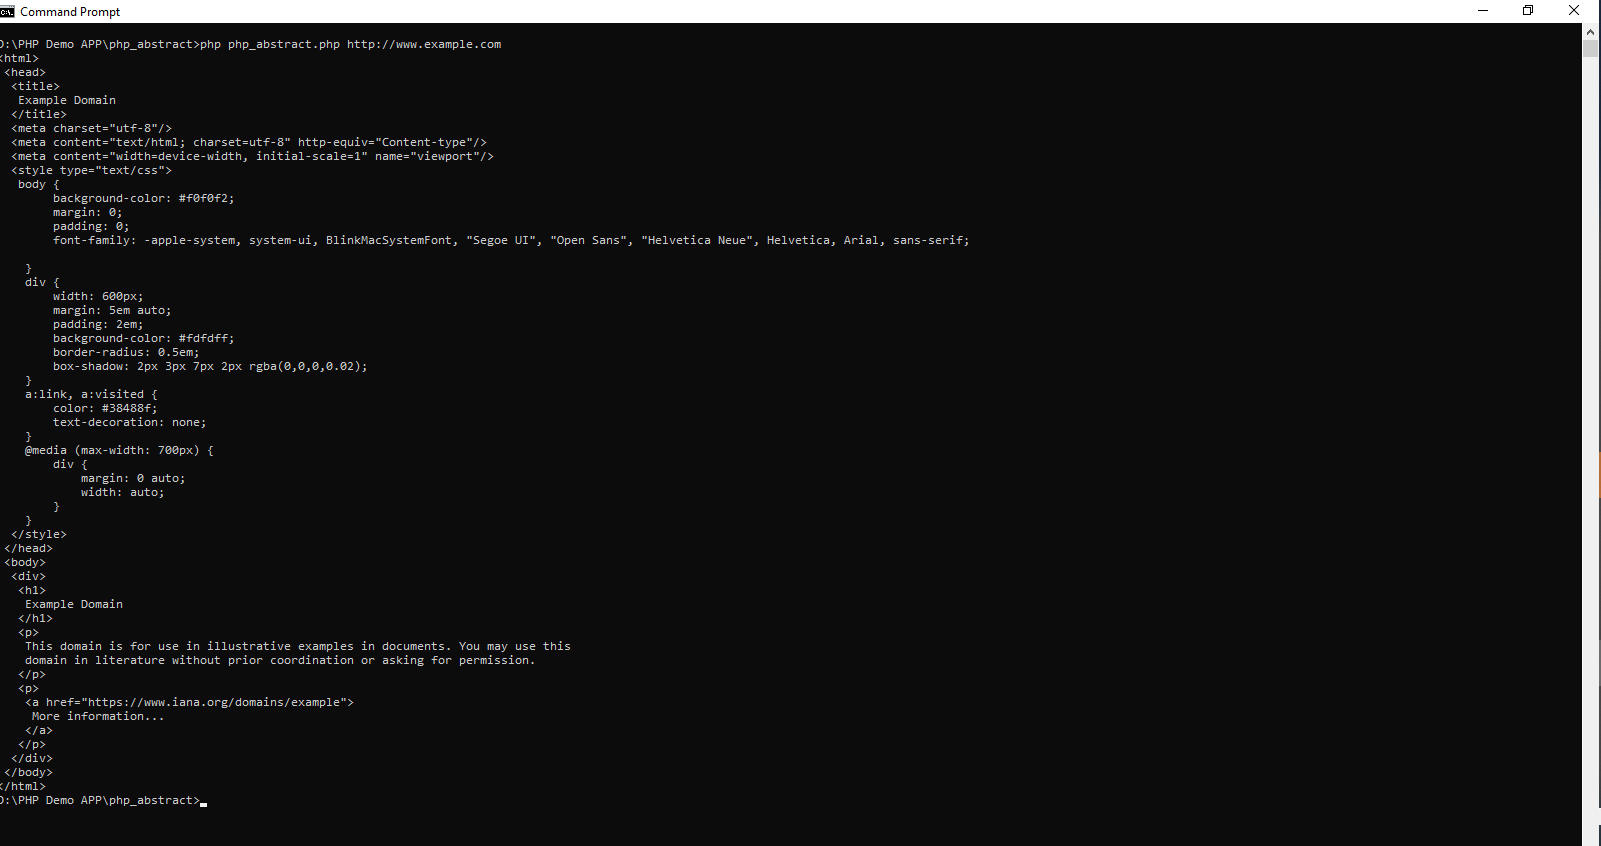Restore down the Command Prompt window
The width and height of the screenshot is (1601, 846).
tap(1528, 11)
